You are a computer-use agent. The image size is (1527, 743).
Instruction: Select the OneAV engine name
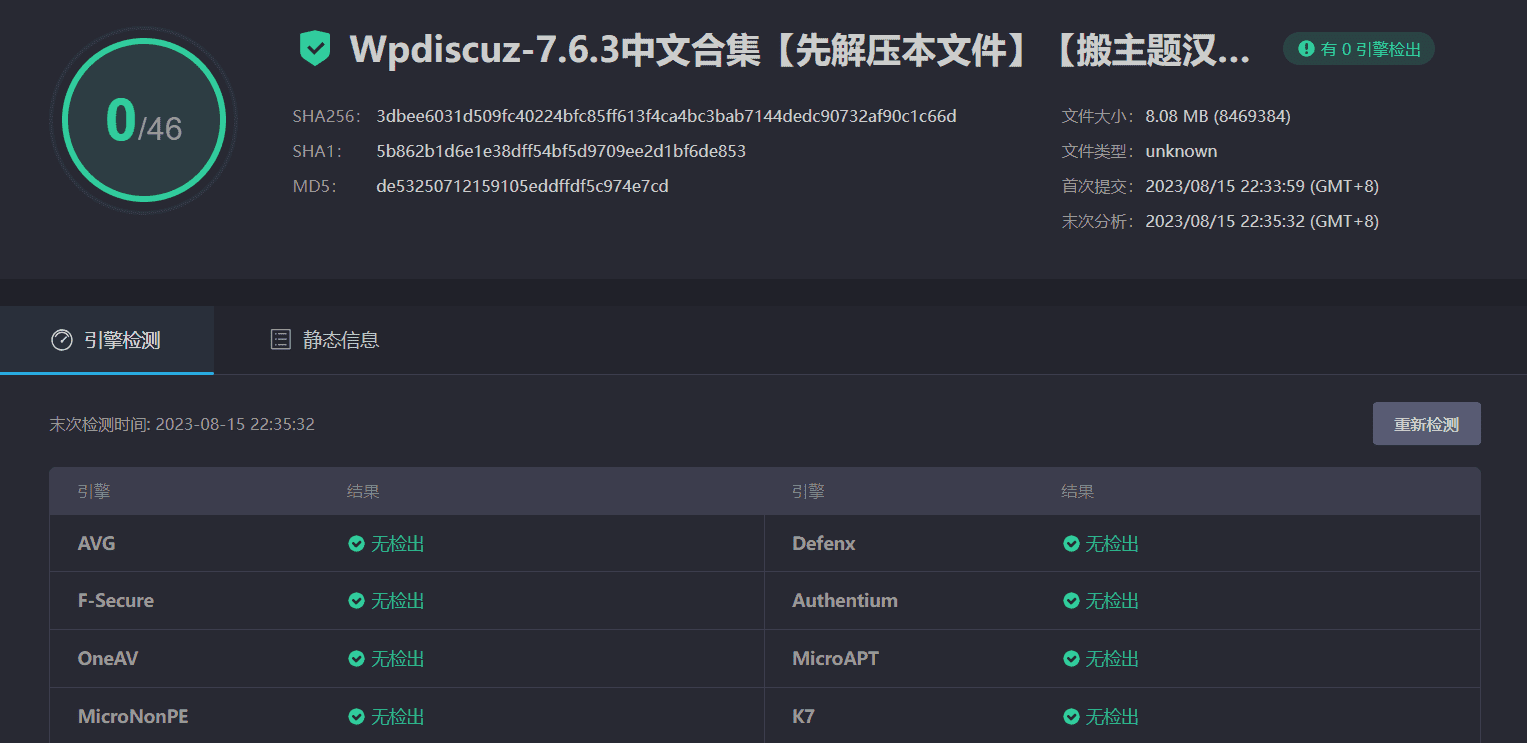click(108, 659)
